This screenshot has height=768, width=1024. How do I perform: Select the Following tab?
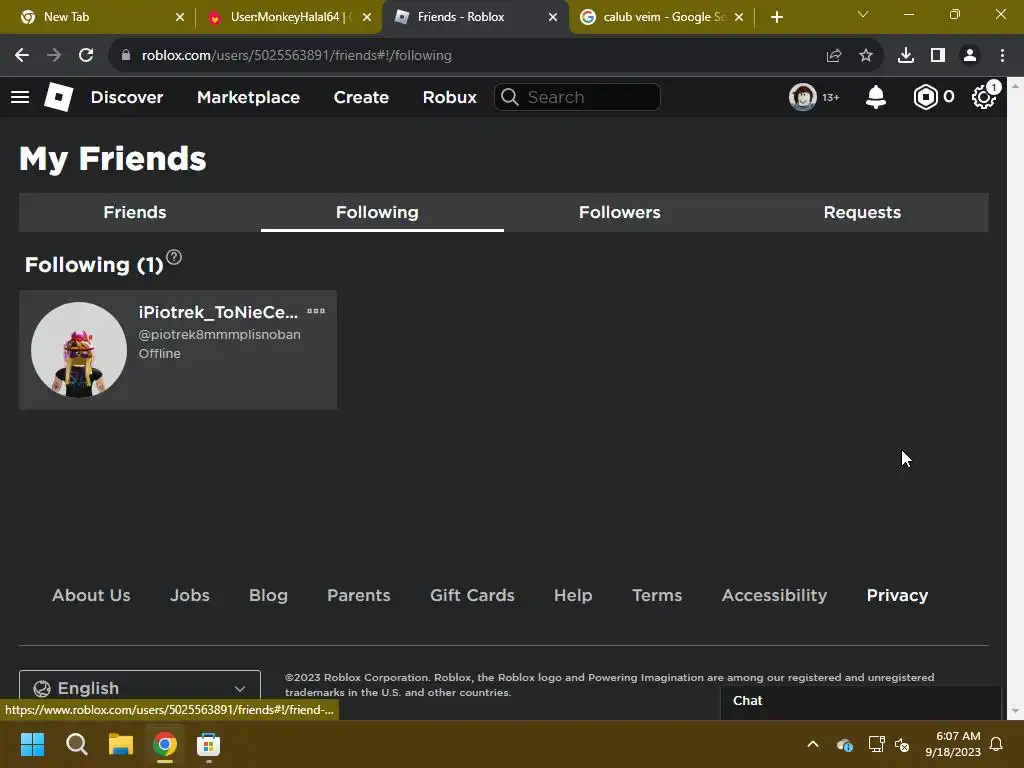click(377, 212)
